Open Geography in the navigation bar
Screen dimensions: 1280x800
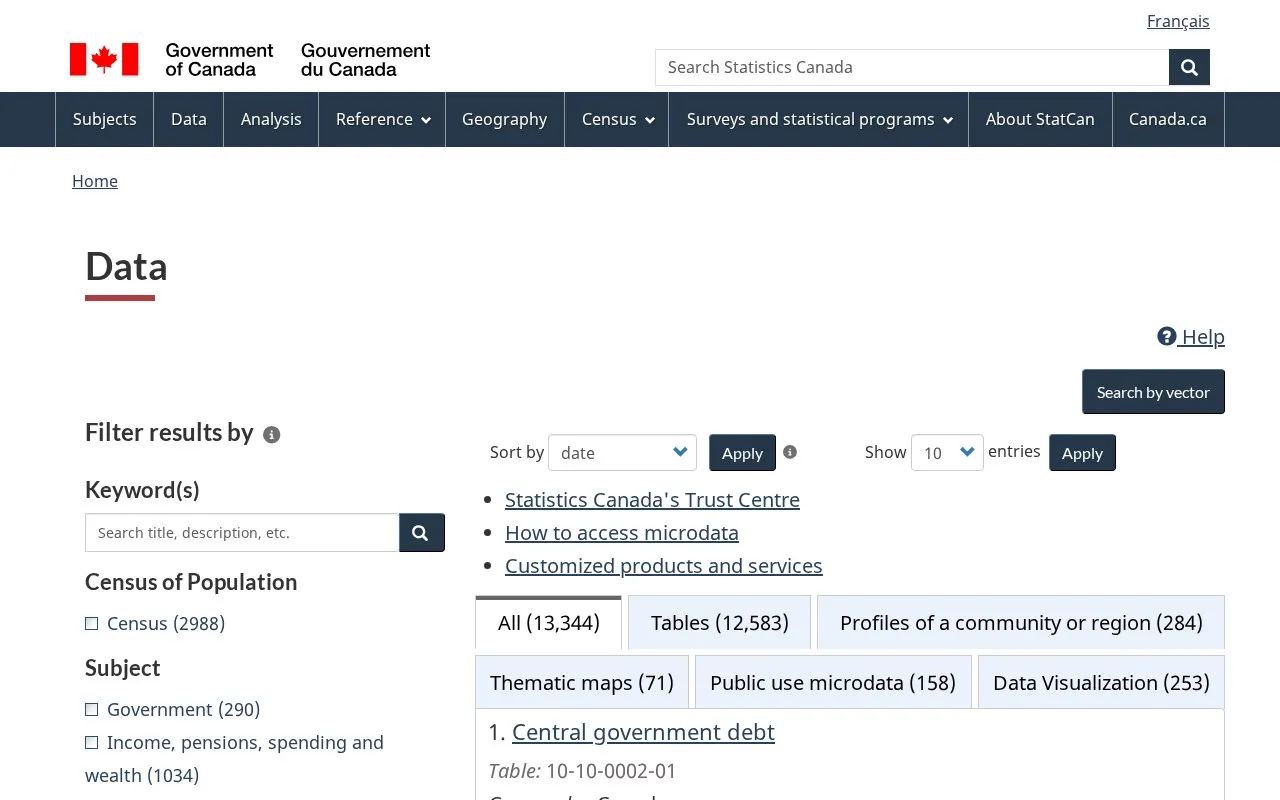(505, 119)
